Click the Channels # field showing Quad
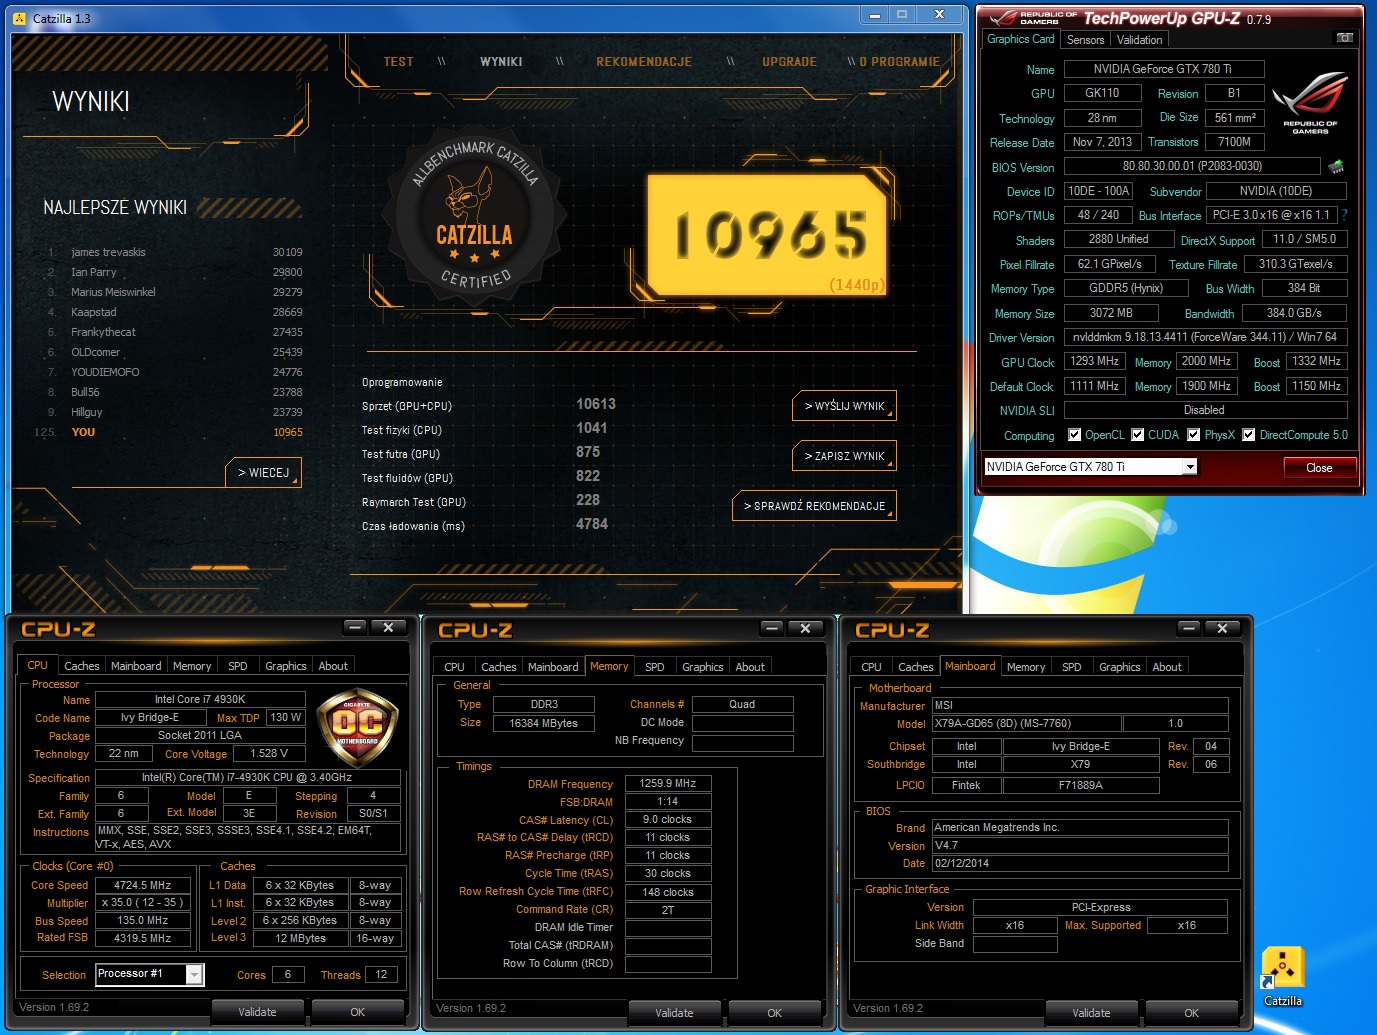Image resolution: width=1377 pixels, height=1035 pixels. coord(742,704)
